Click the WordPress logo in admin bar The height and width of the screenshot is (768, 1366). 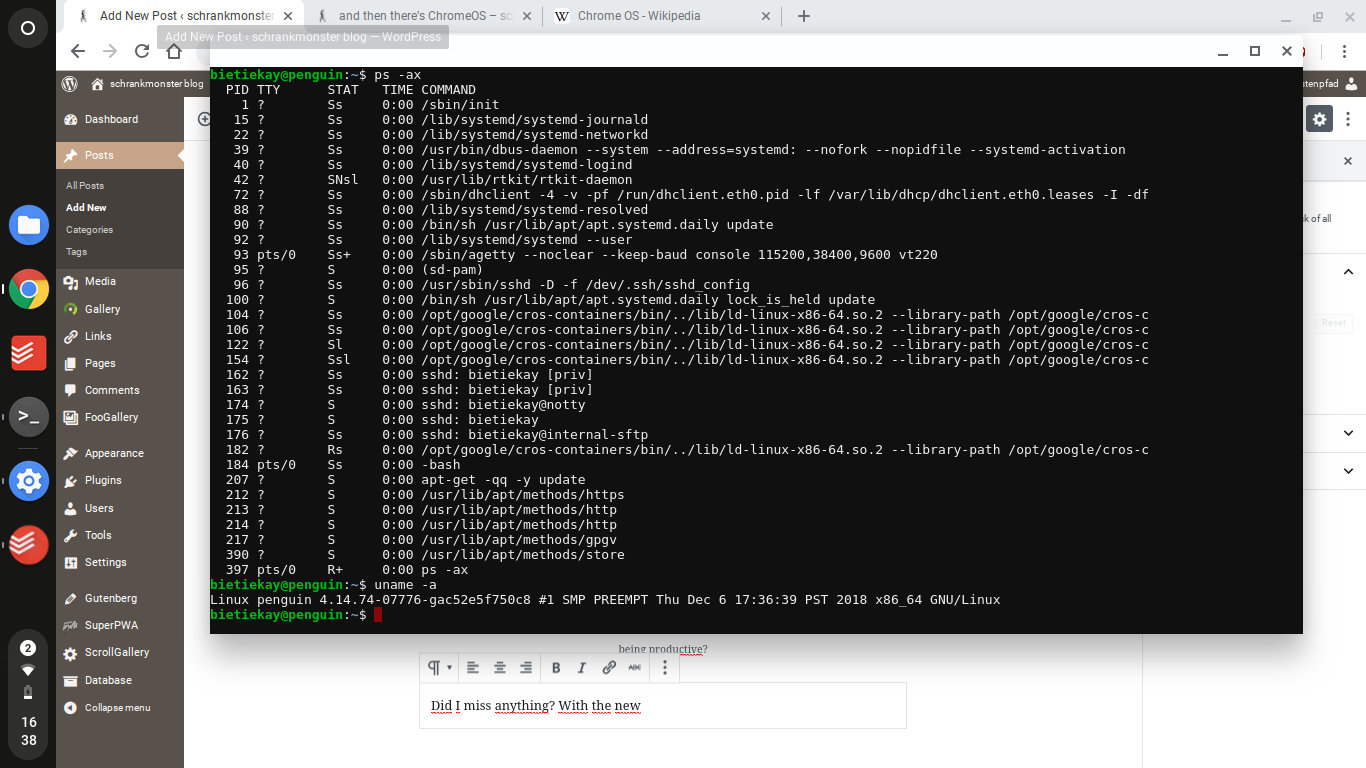click(69, 84)
